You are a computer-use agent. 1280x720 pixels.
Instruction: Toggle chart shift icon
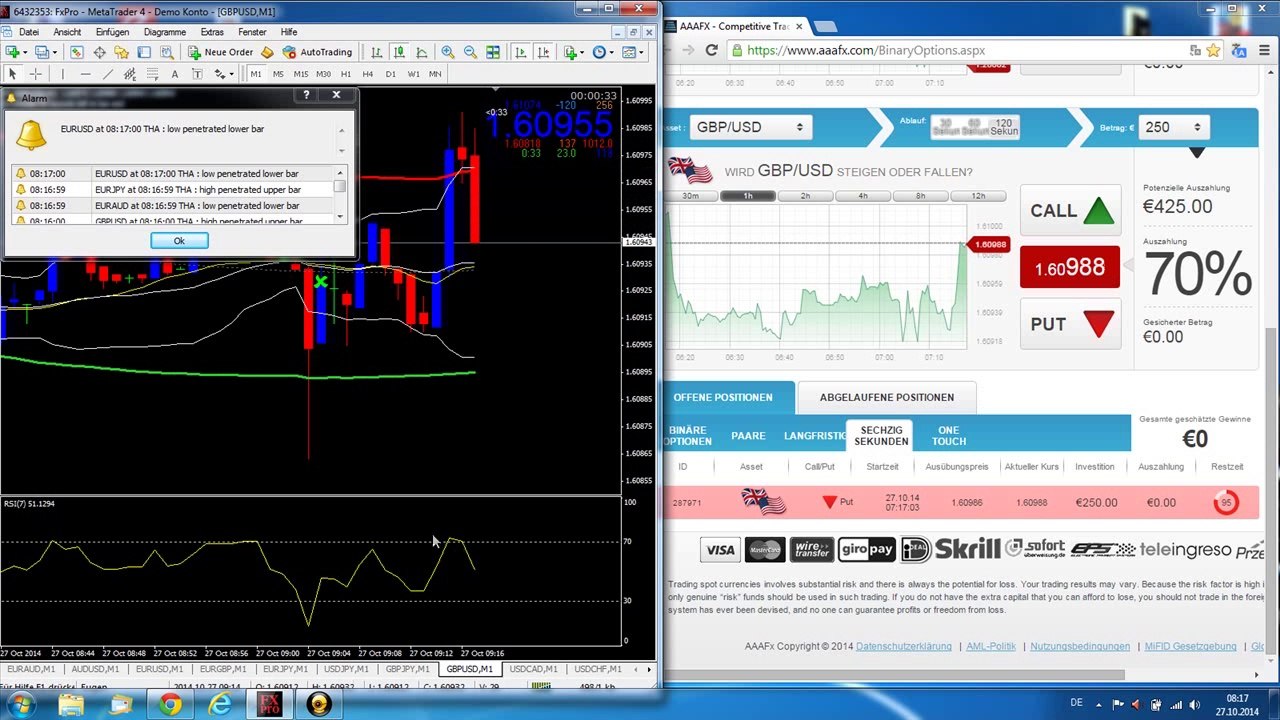point(543,52)
